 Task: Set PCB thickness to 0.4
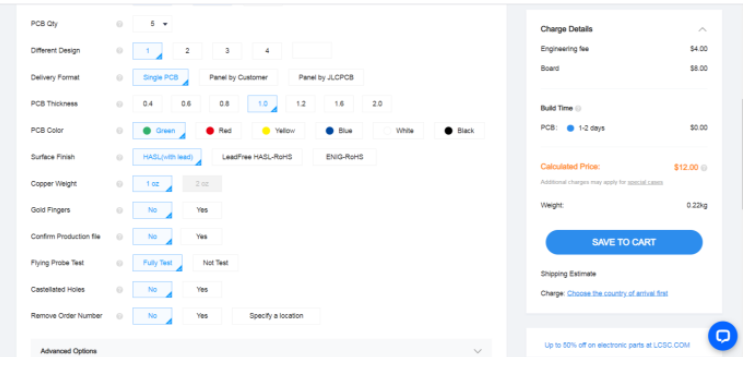(x=147, y=104)
